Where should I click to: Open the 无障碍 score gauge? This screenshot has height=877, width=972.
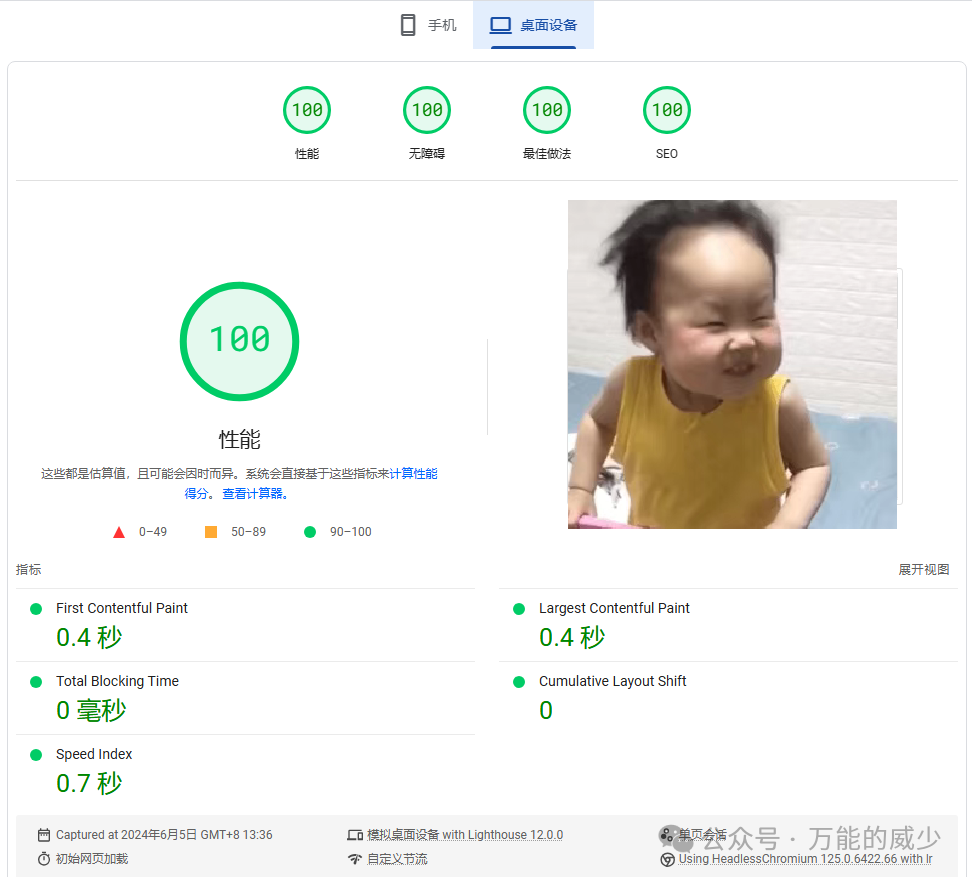[427, 110]
